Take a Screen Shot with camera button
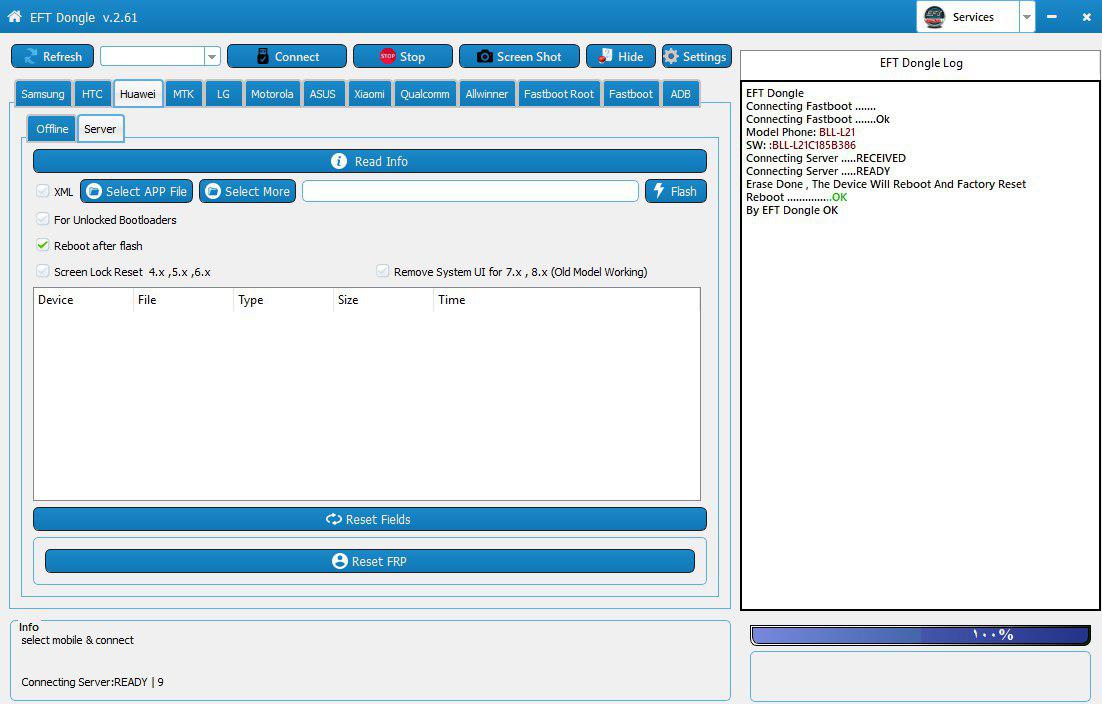 (x=519, y=57)
